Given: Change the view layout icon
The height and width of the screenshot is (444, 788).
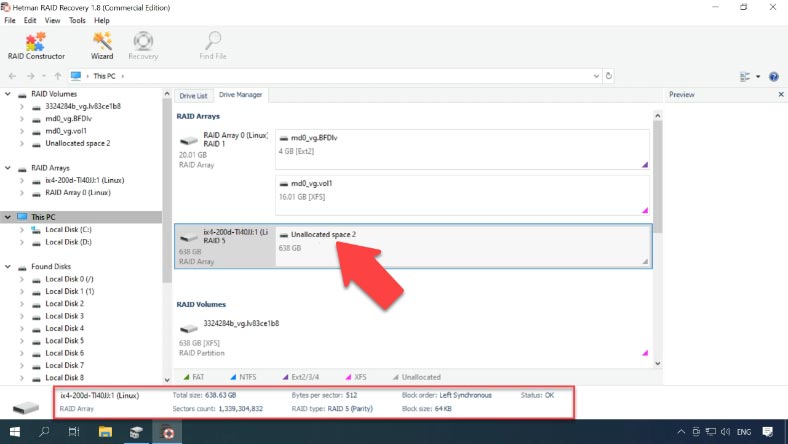Looking at the screenshot, I should pos(745,76).
